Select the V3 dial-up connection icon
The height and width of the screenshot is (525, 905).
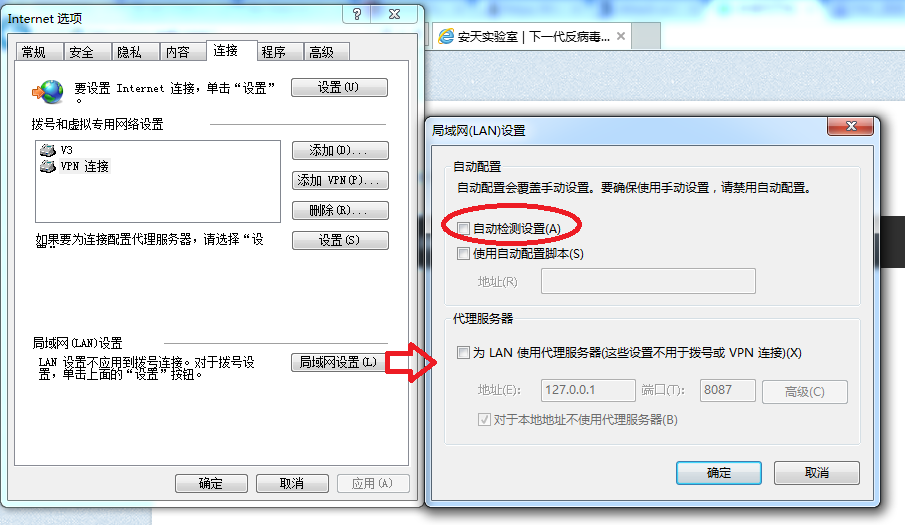click(x=47, y=150)
